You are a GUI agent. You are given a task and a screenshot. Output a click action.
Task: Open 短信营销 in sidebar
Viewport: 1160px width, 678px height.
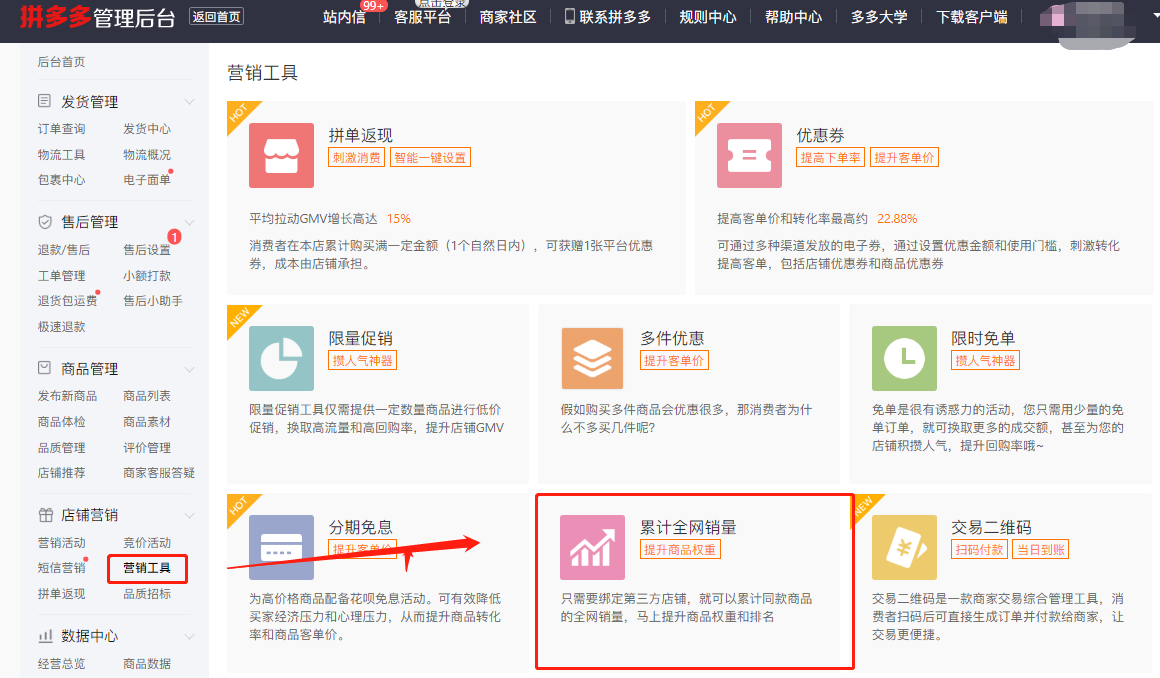pyautogui.click(x=61, y=568)
